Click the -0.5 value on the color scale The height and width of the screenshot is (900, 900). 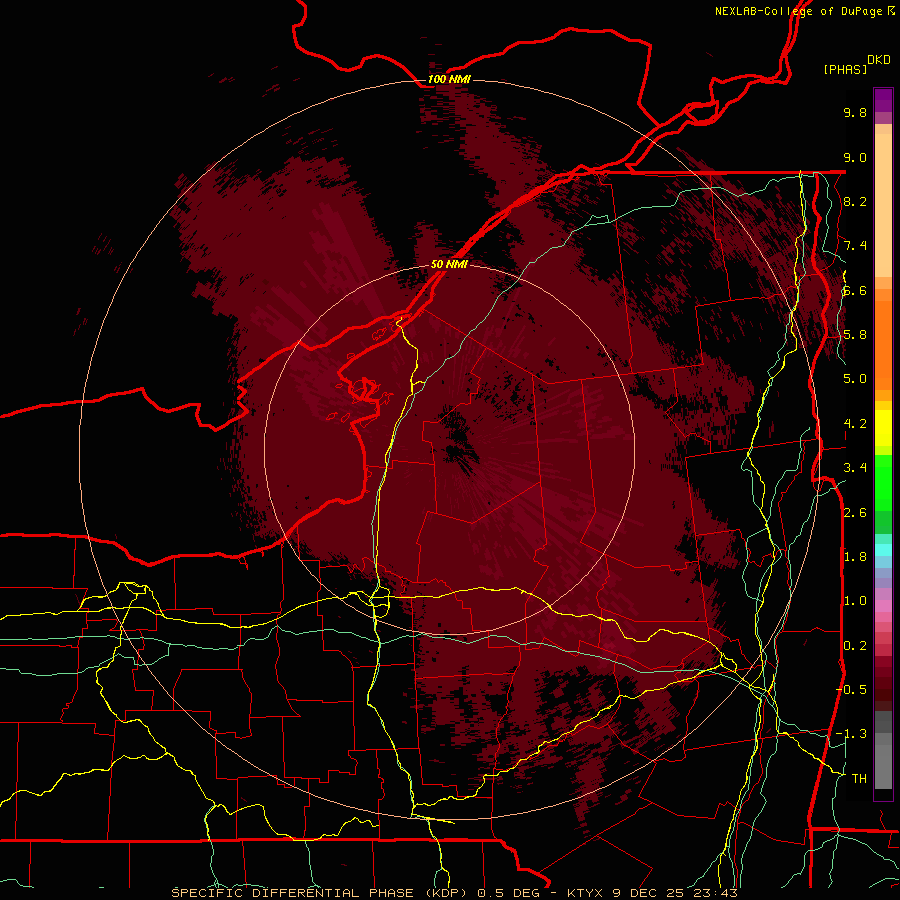tap(851, 689)
